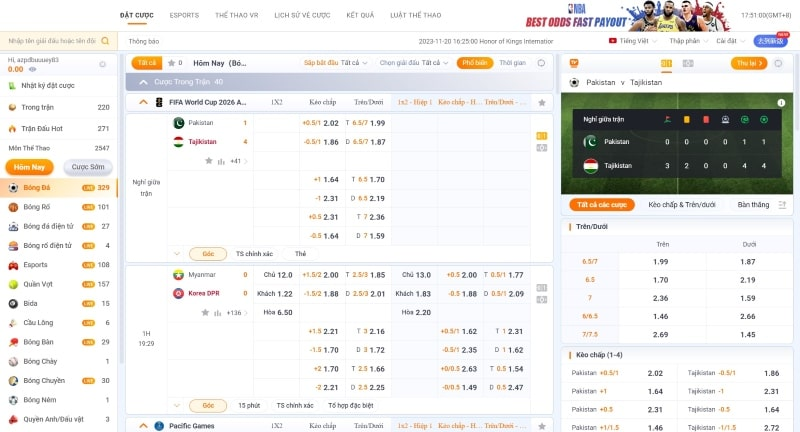
Task: Open LUẬT THỂ THAO rules menu
Action: 416,15
